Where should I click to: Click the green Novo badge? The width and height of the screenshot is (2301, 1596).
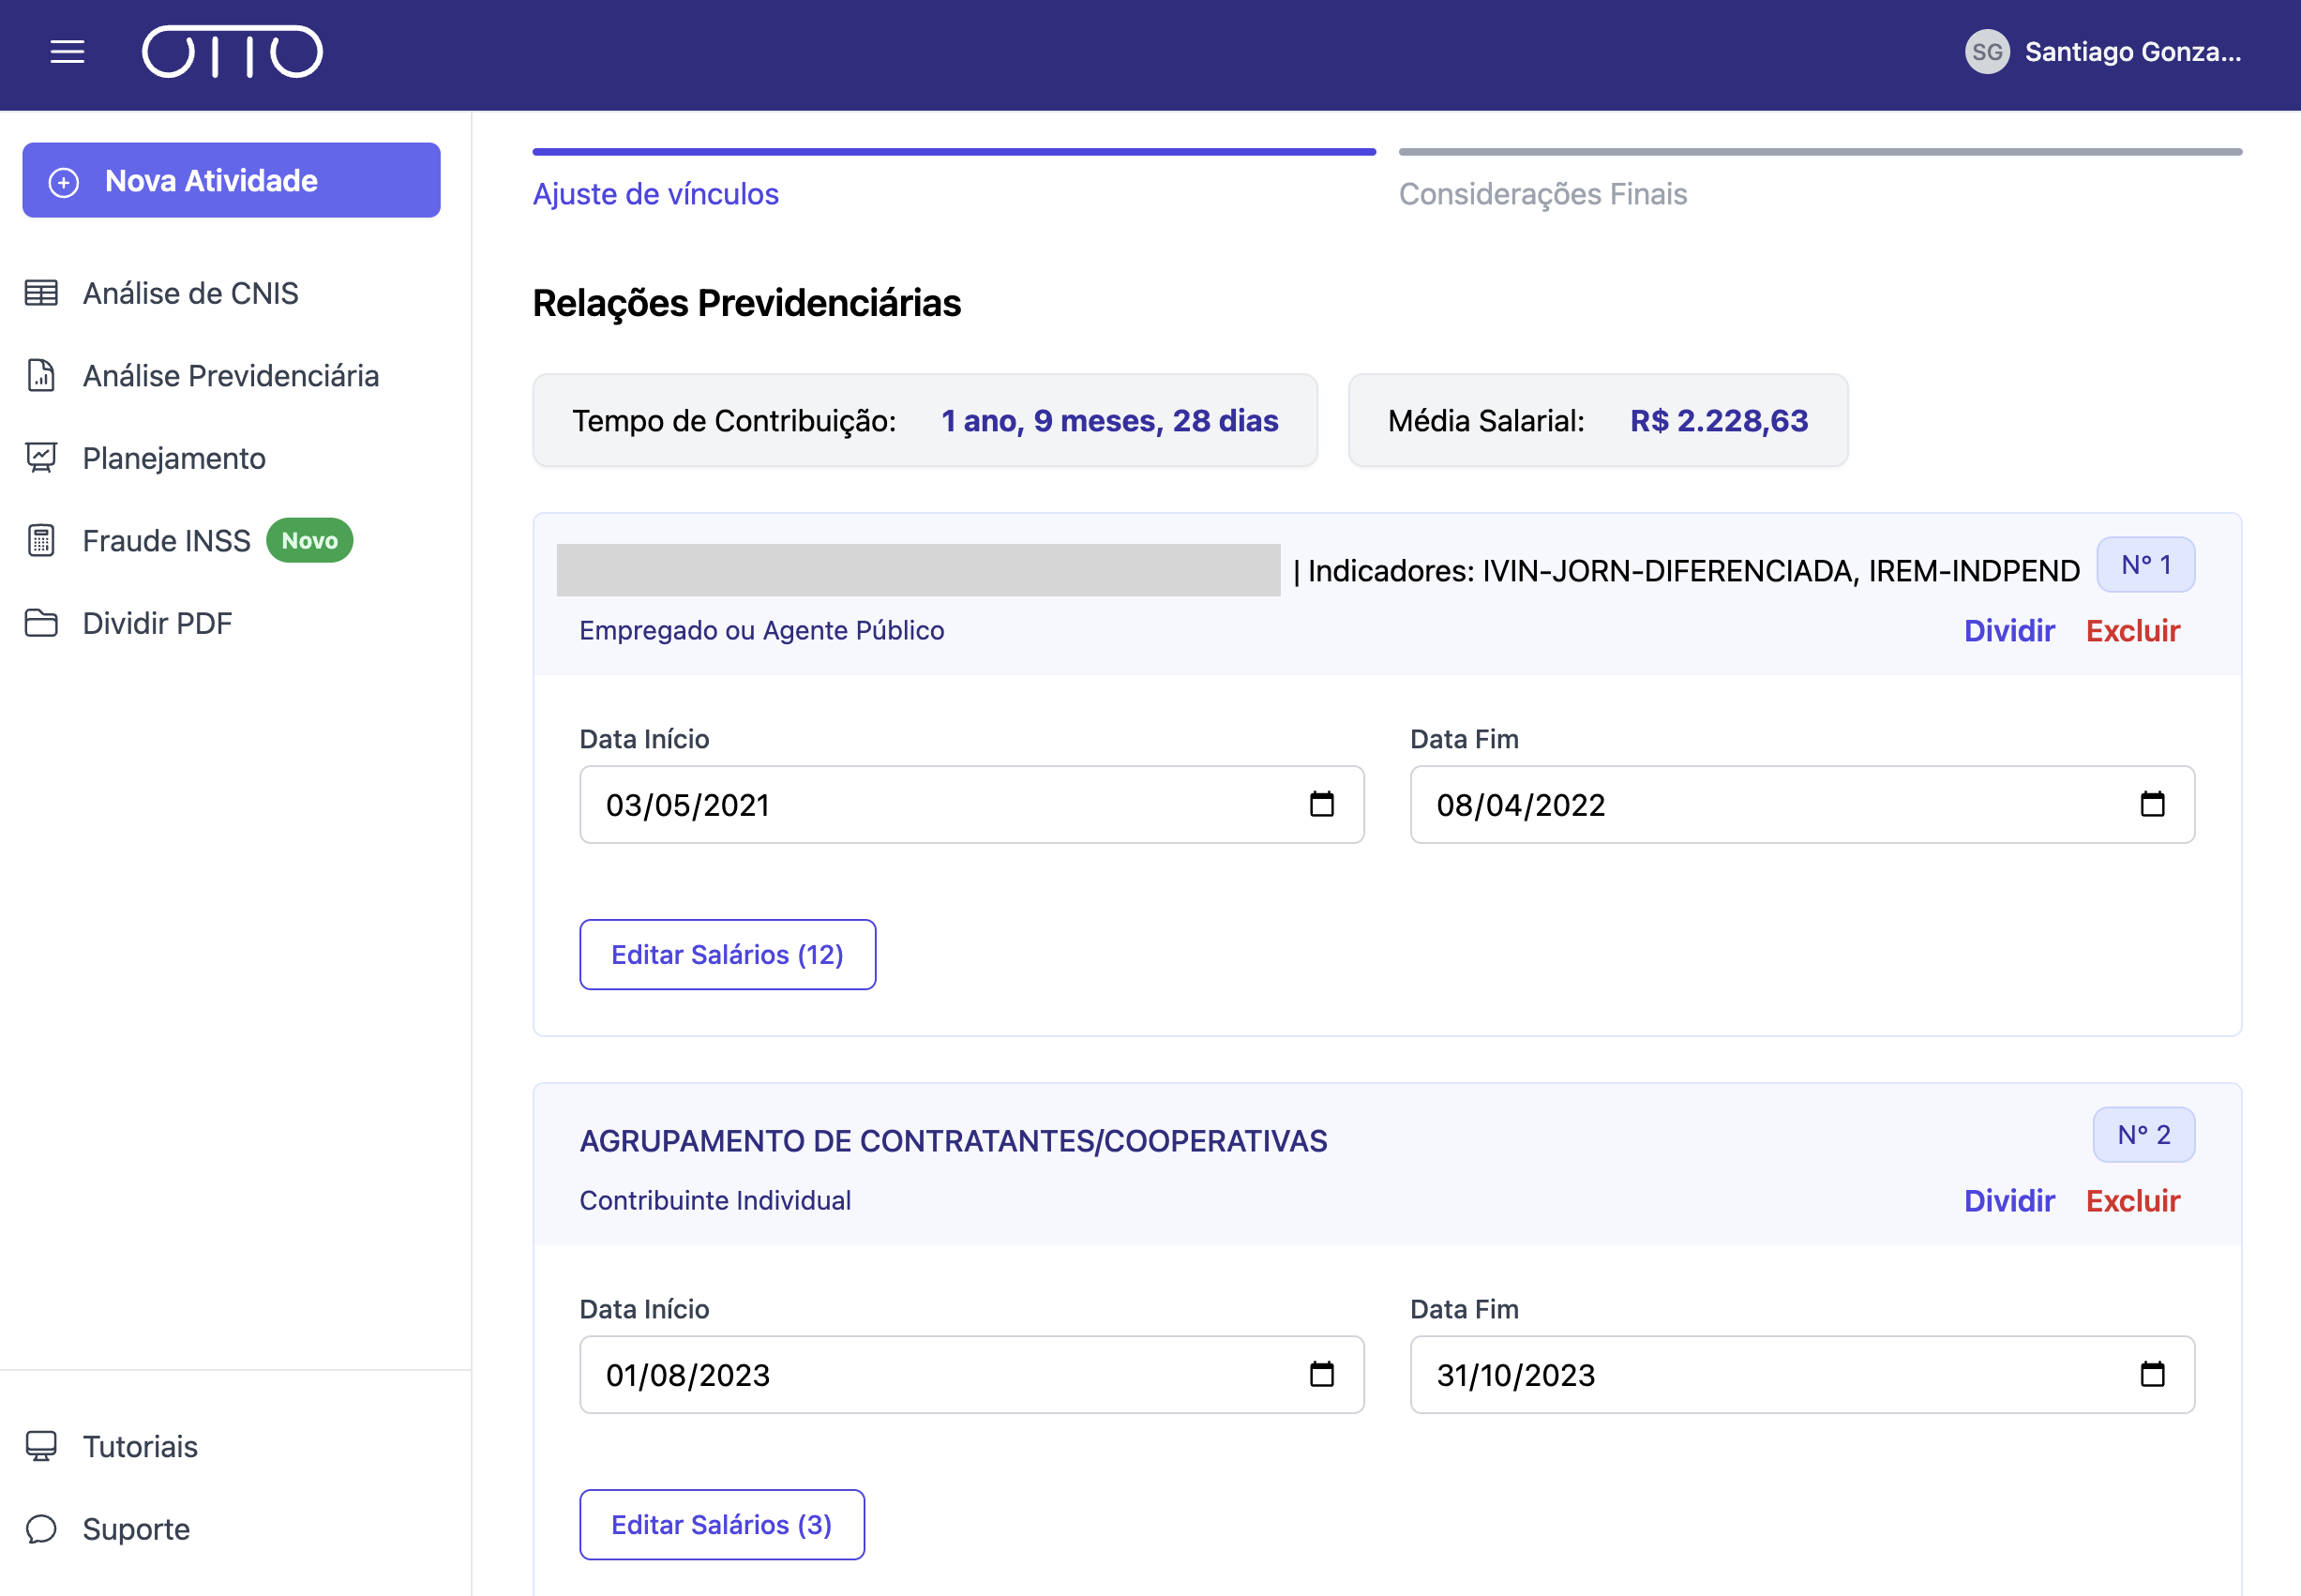pyautogui.click(x=309, y=540)
